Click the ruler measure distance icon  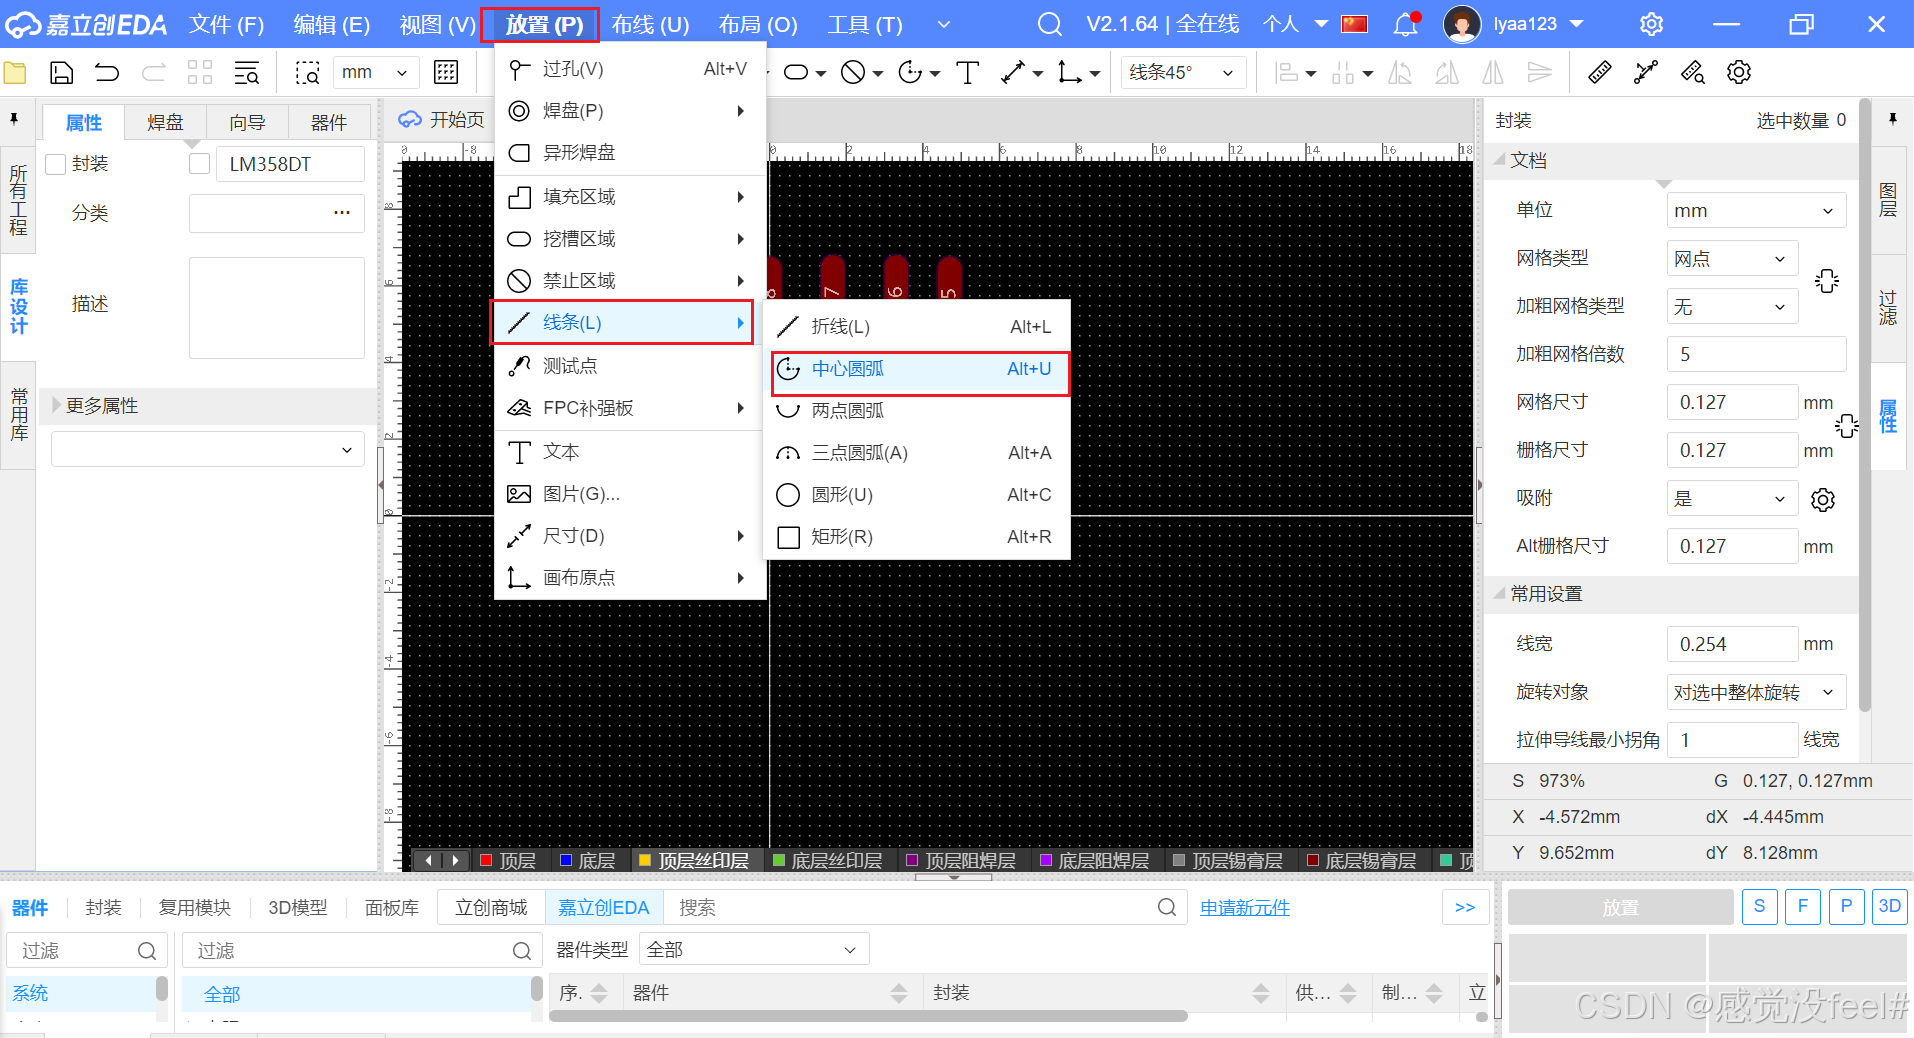pos(1599,72)
